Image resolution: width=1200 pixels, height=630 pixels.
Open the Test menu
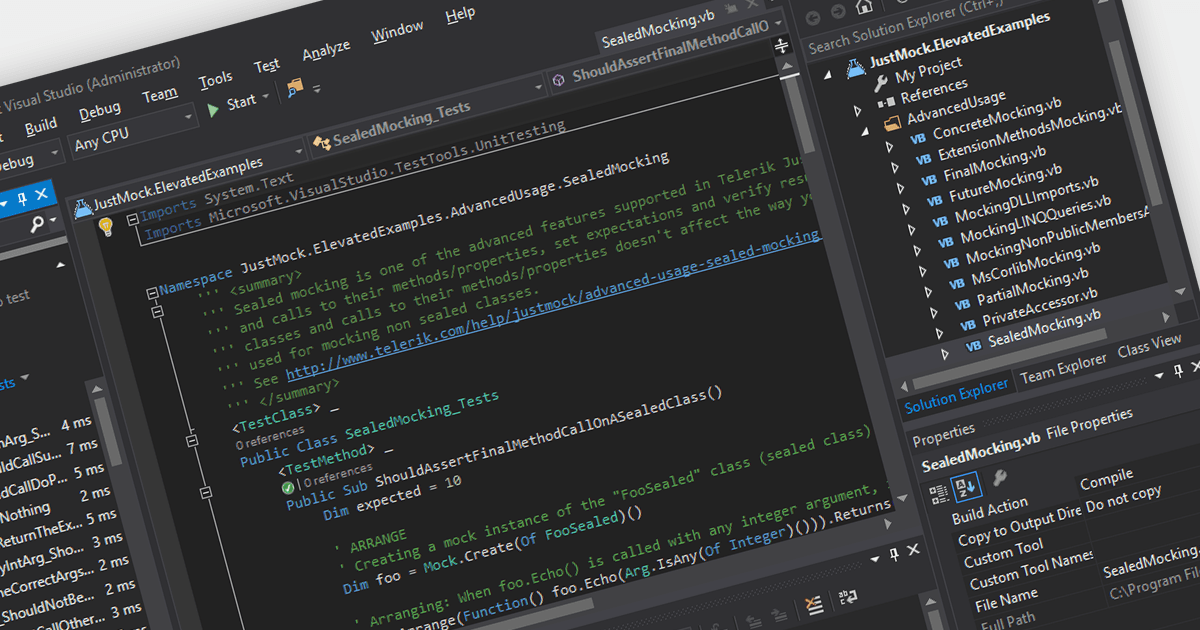coord(267,65)
